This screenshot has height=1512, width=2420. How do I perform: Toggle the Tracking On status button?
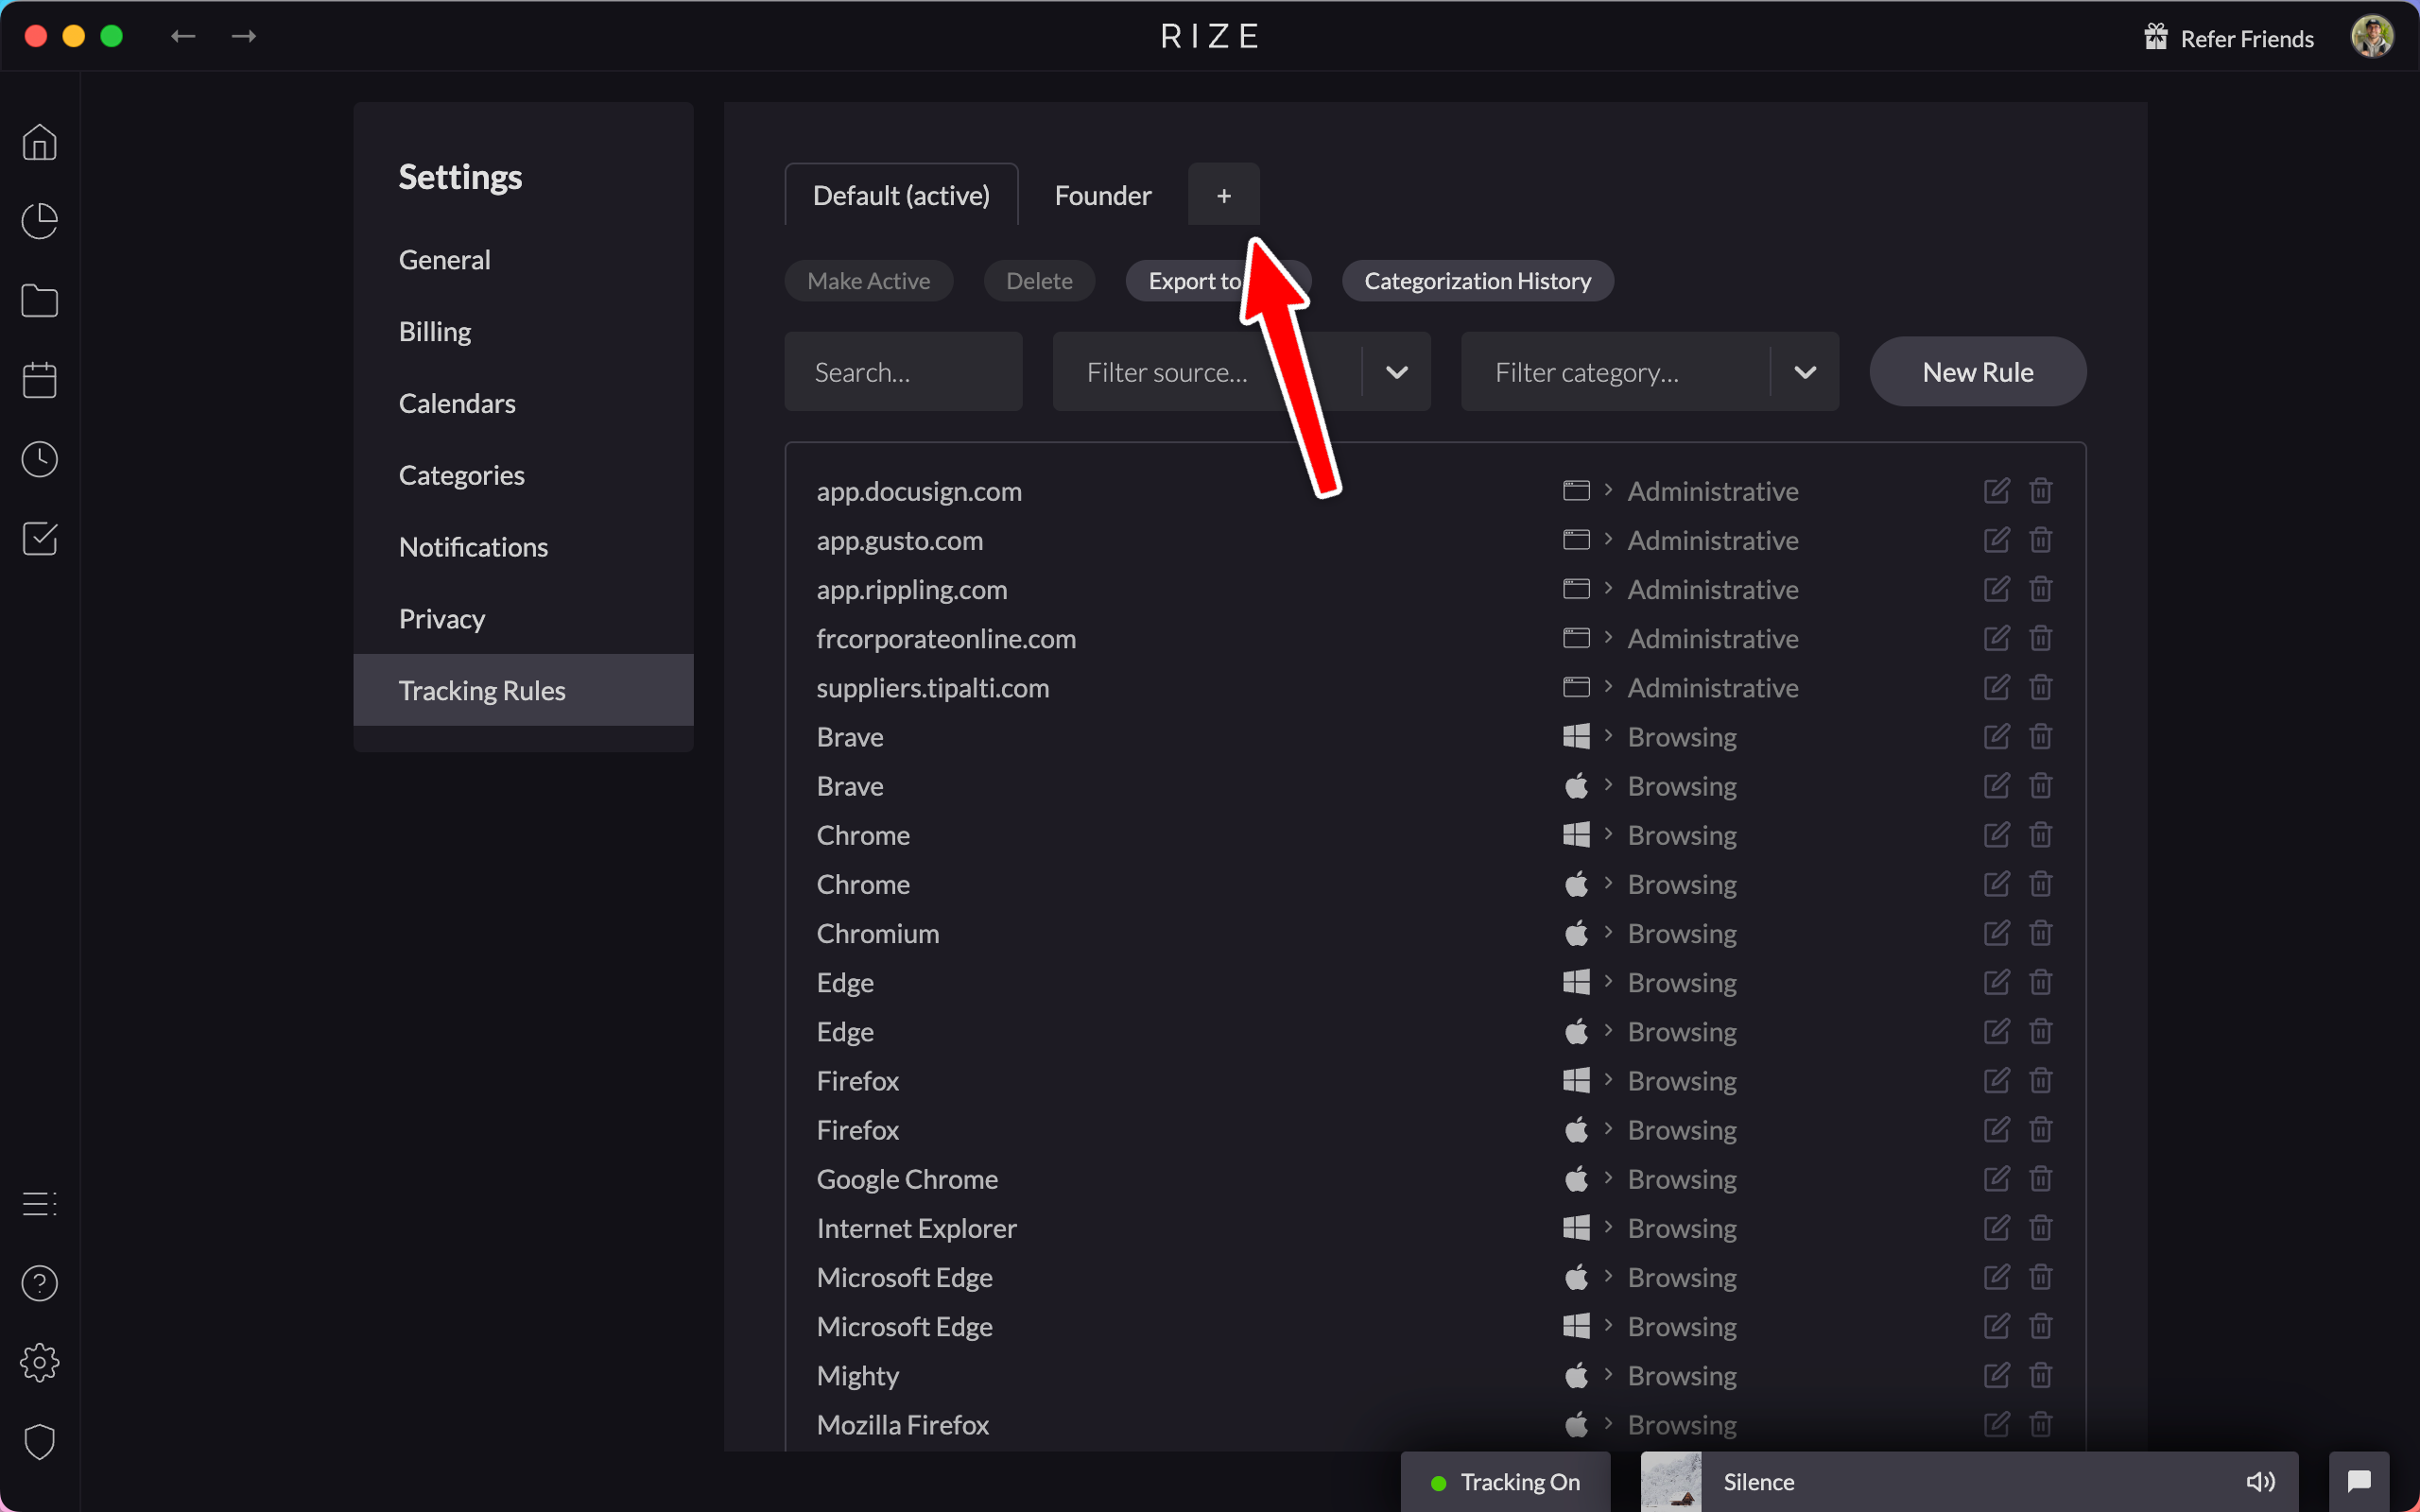(x=1505, y=1481)
